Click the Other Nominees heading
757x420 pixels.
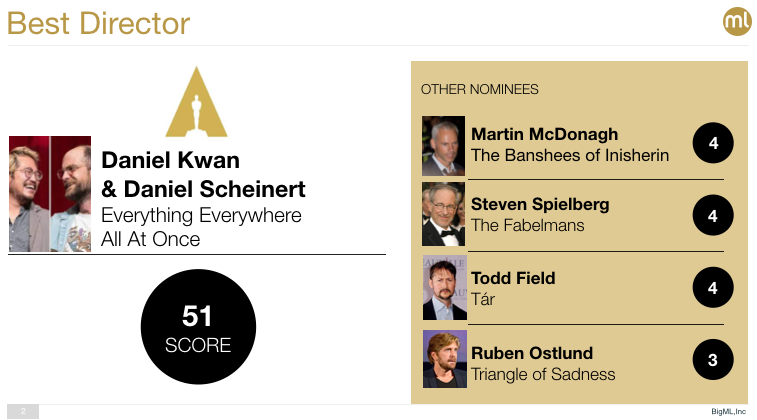pos(480,90)
